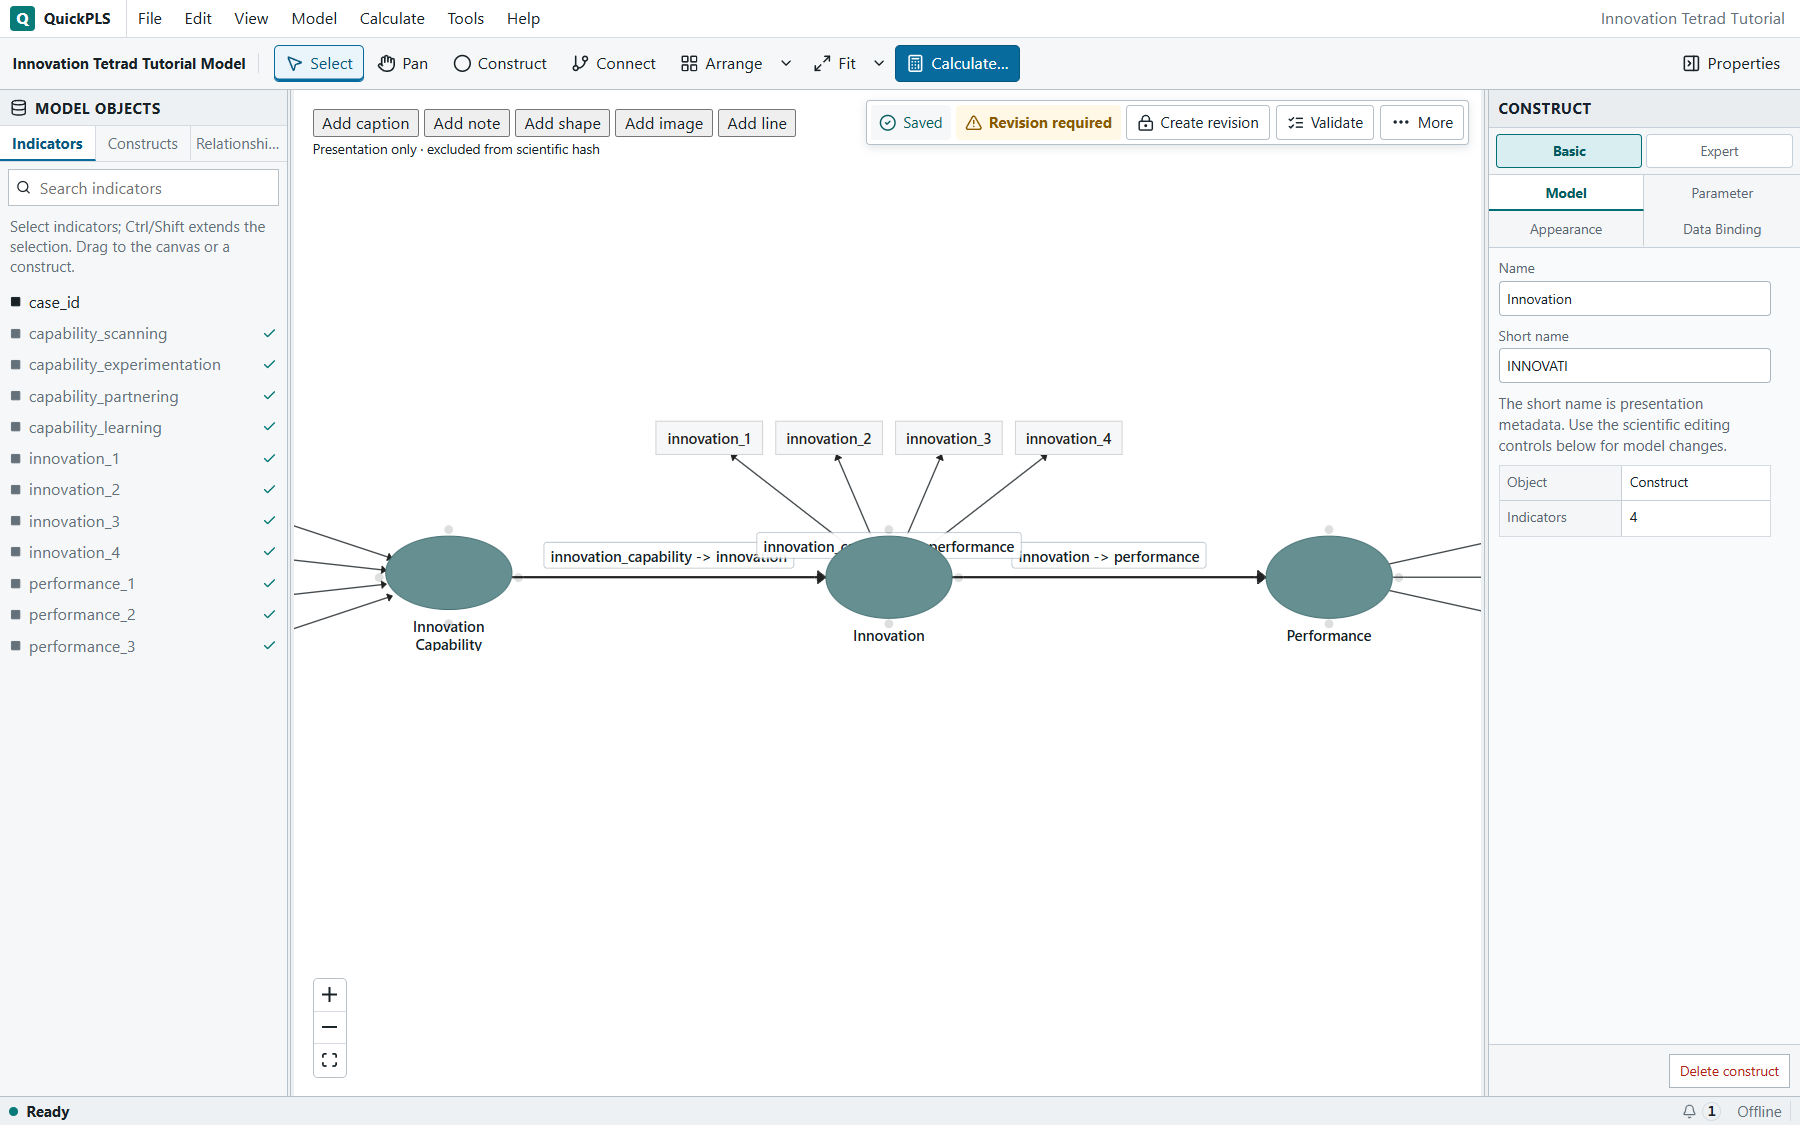Open the Edit menu
Screen dimensions: 1800x1125
[198, 18]
